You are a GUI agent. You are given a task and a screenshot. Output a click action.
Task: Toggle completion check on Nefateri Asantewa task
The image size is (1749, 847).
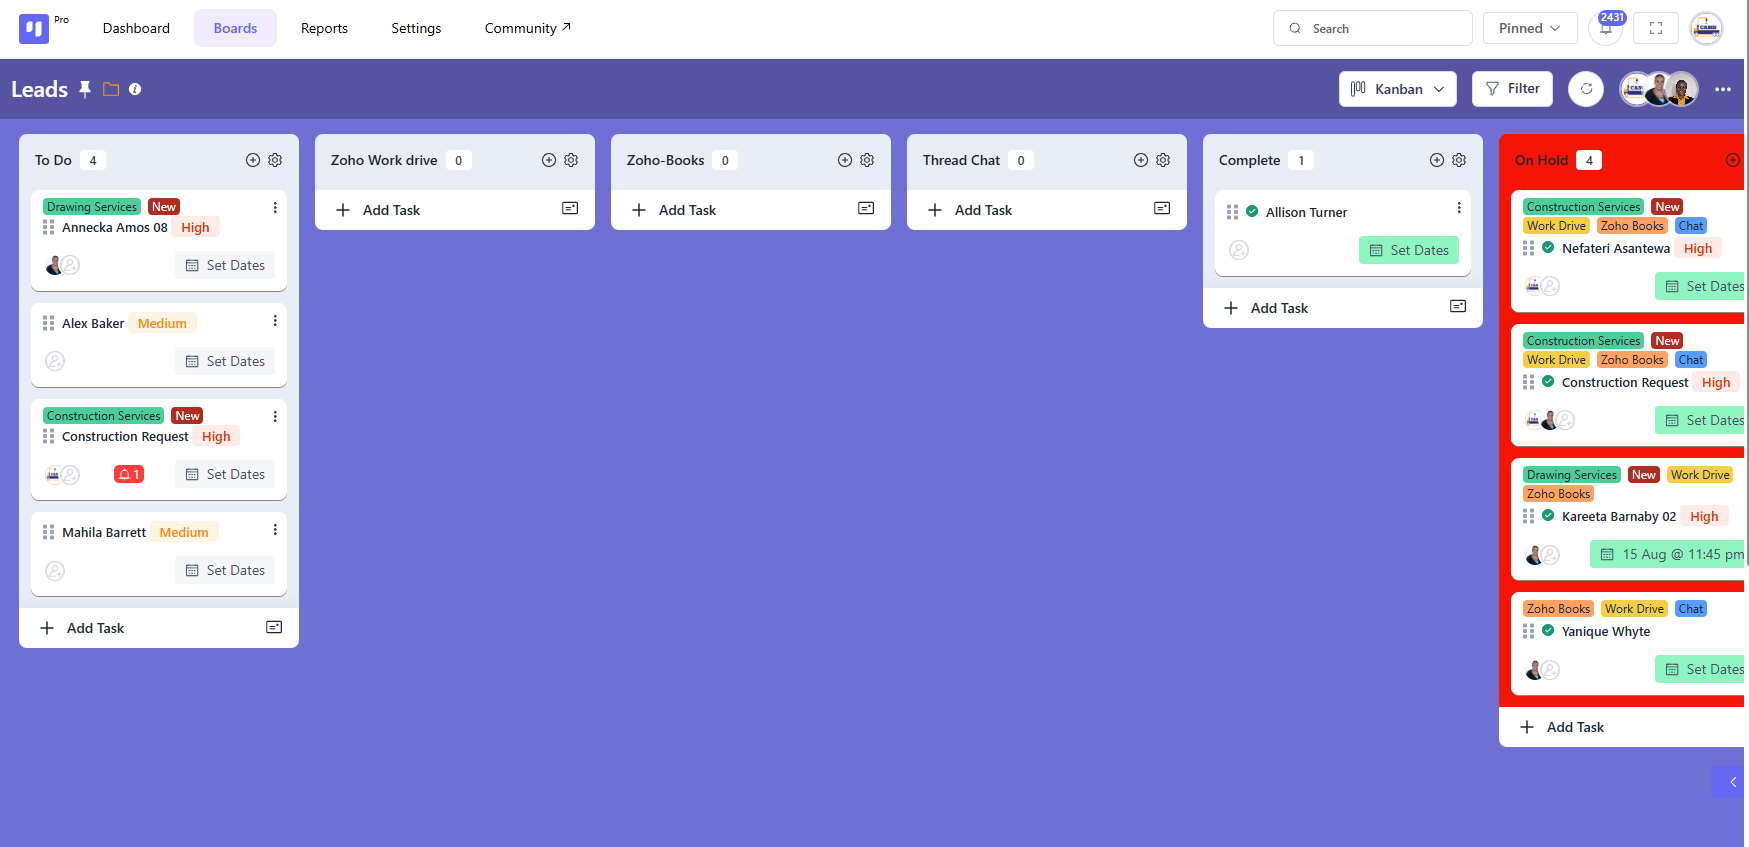[x=1548, y=248]
